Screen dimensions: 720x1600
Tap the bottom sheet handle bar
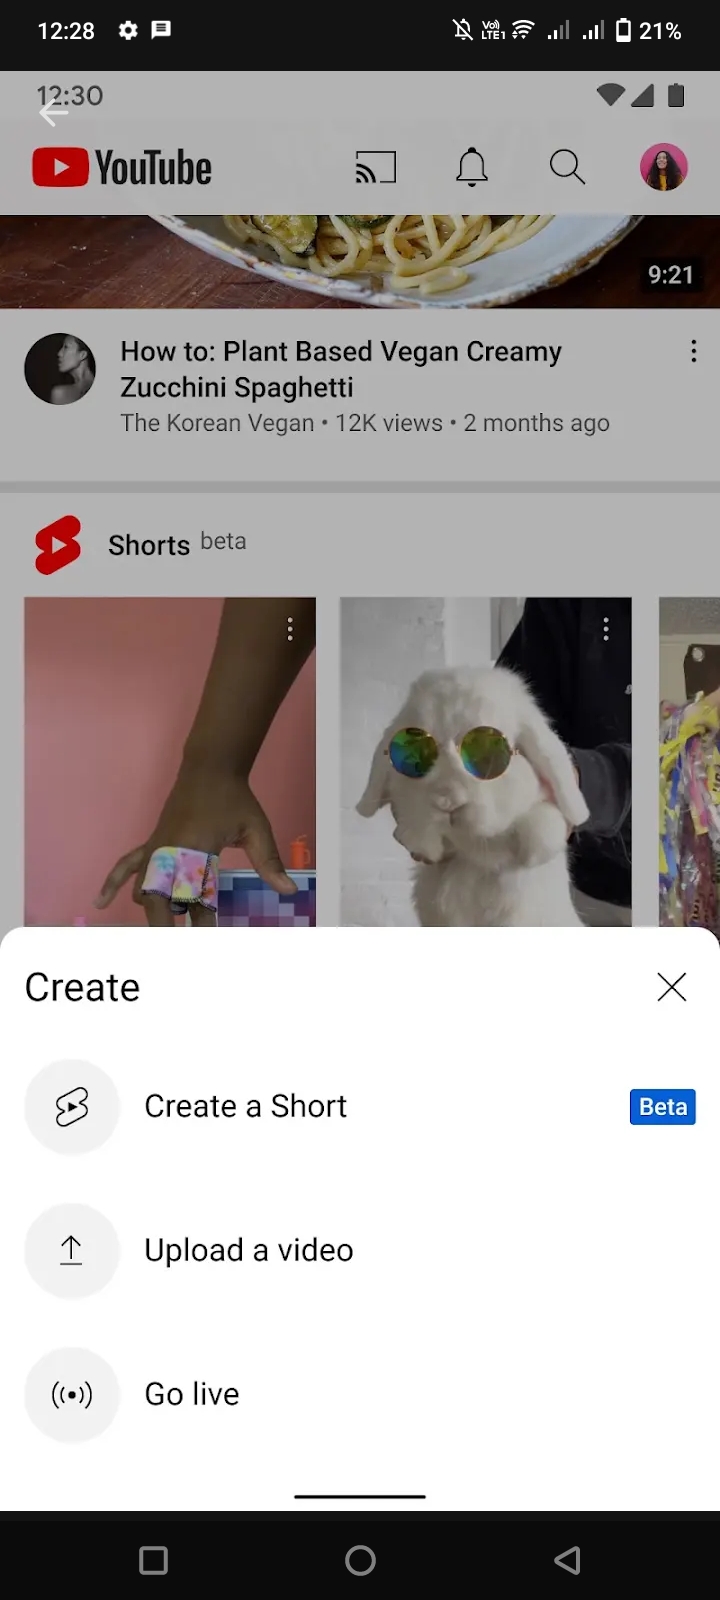click(x=360, y=1497)
